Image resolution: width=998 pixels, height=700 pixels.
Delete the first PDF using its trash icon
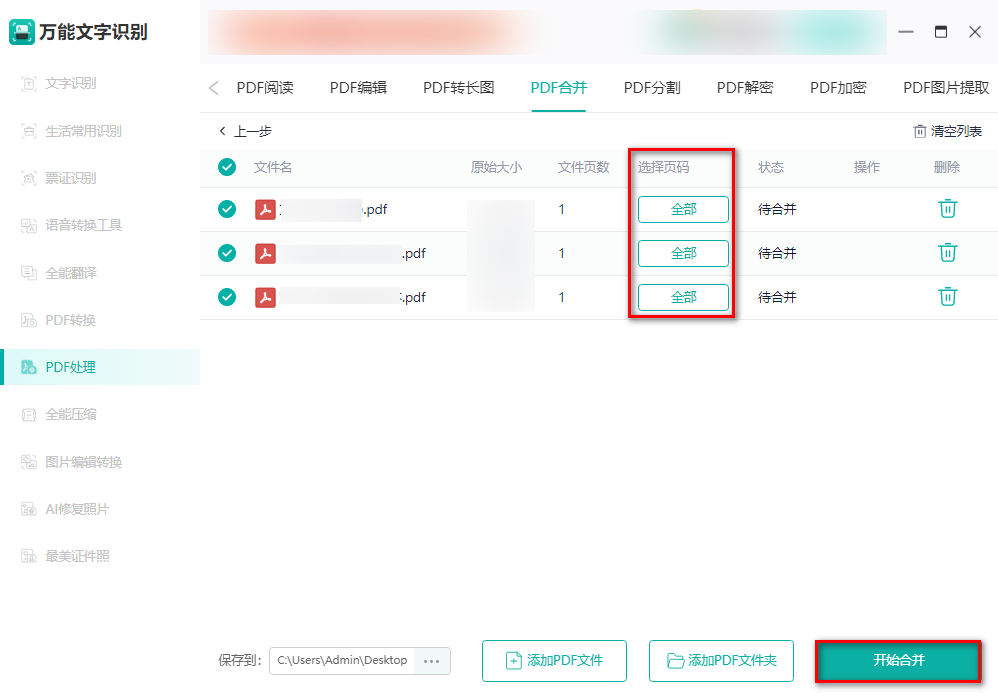tap(946, 209)
